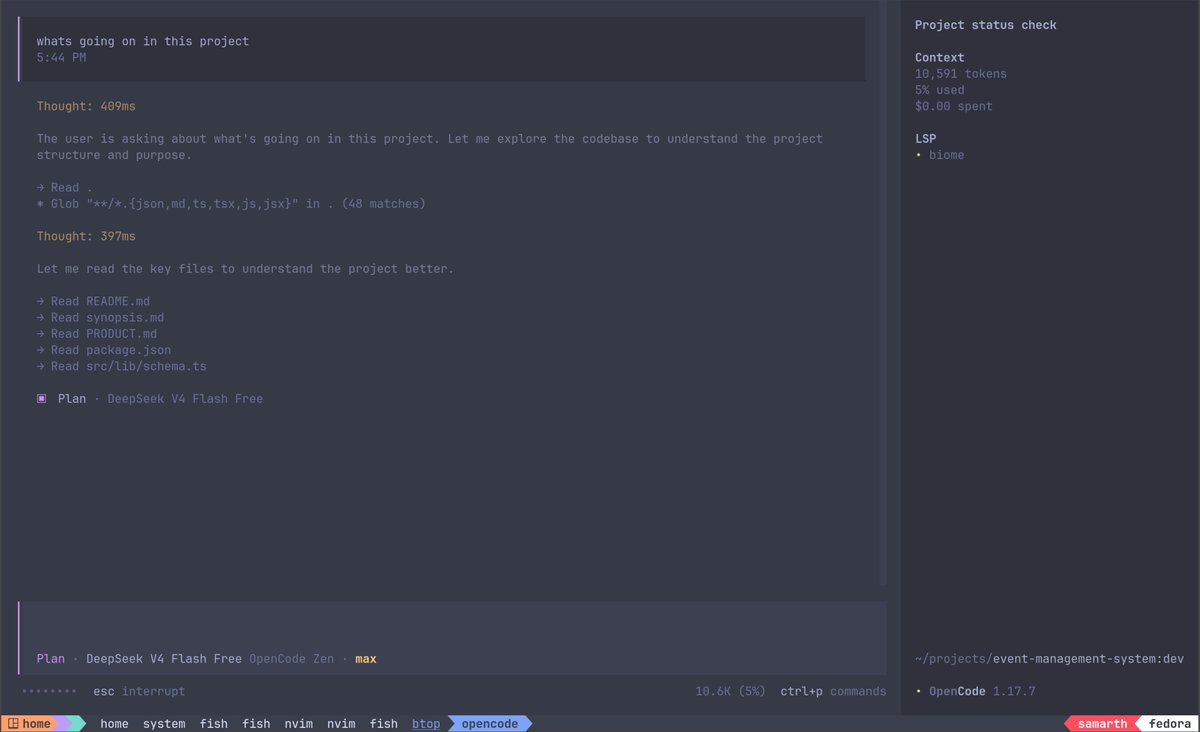
Task: Click the user message "whats going on in this project"
Action: click(x=143, y=41)
